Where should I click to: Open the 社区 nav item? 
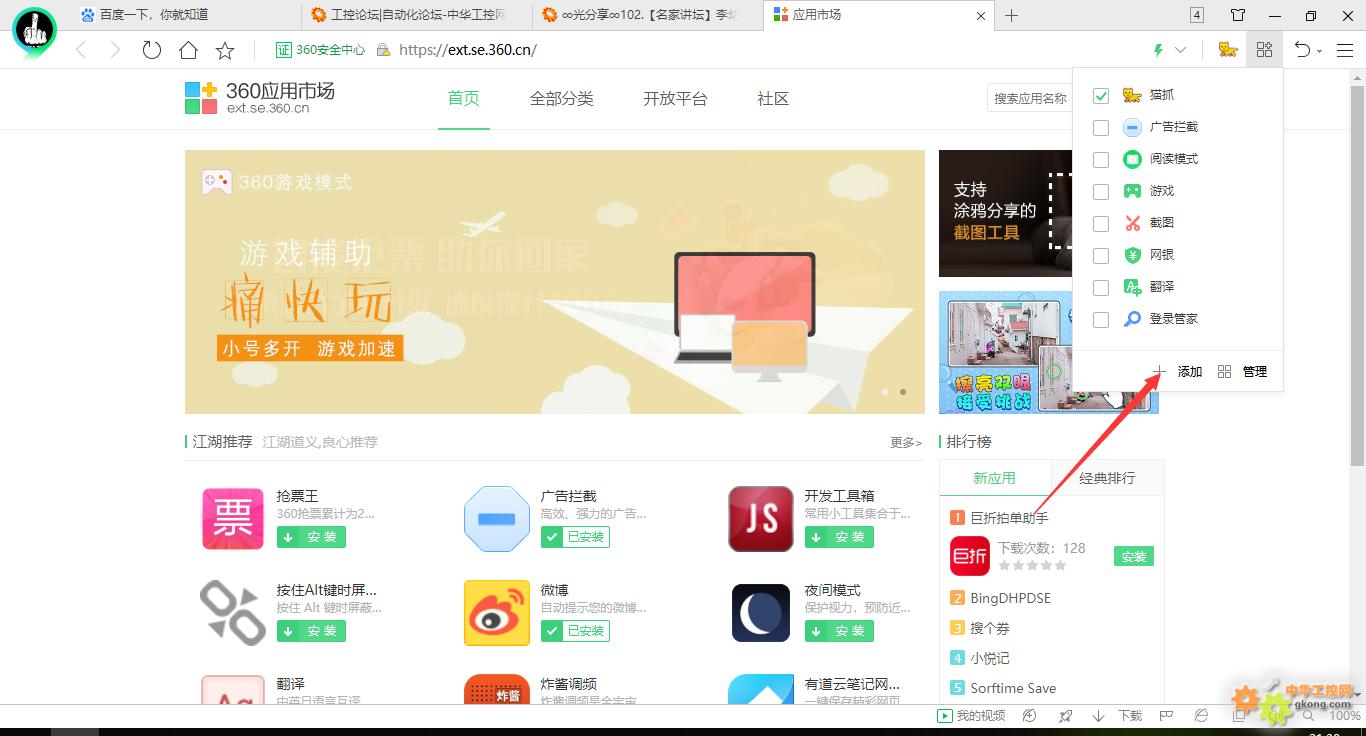click(773, 98)
